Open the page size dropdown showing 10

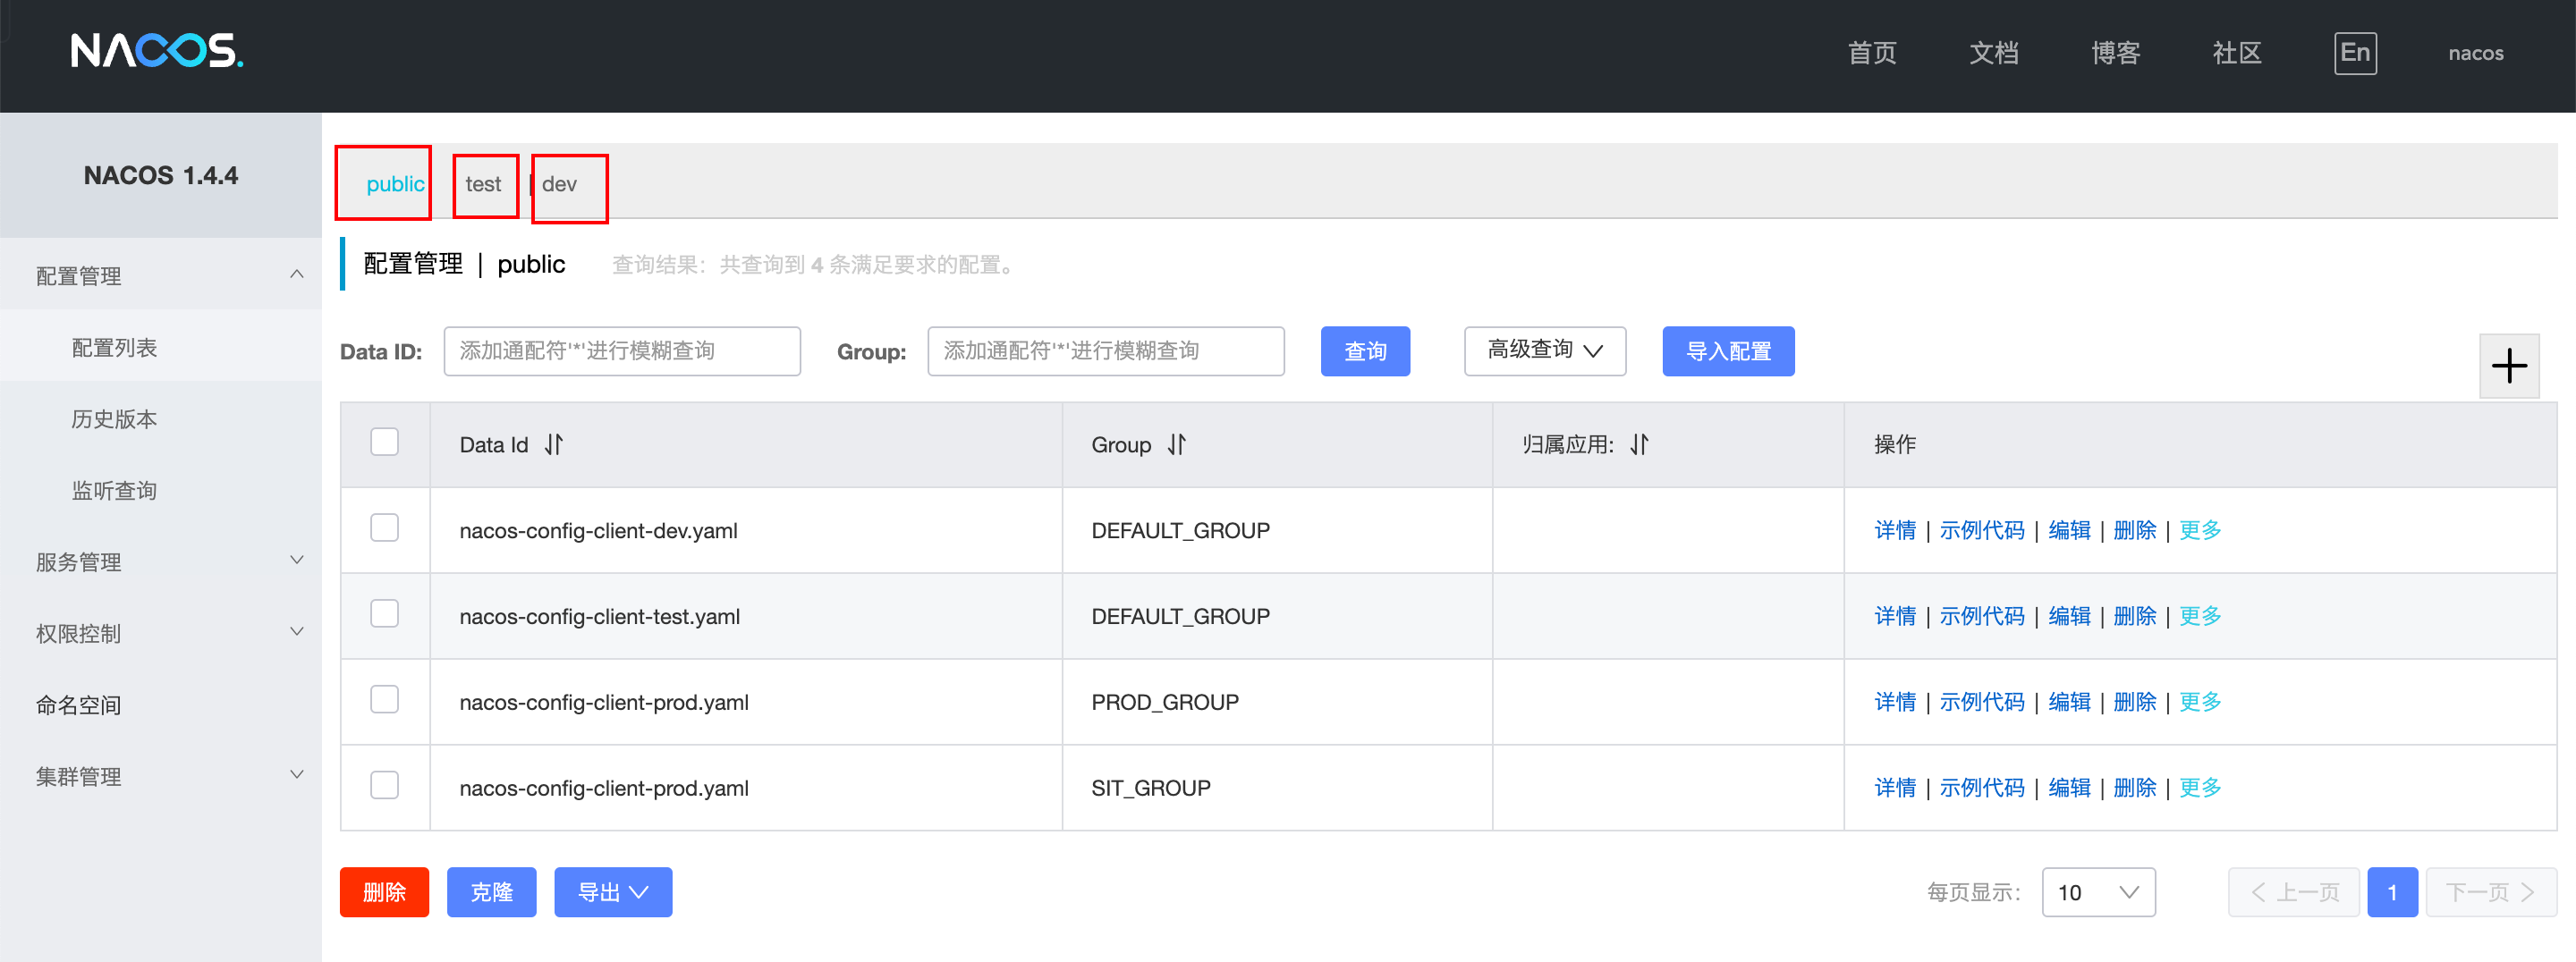(x=2098, y=892)
